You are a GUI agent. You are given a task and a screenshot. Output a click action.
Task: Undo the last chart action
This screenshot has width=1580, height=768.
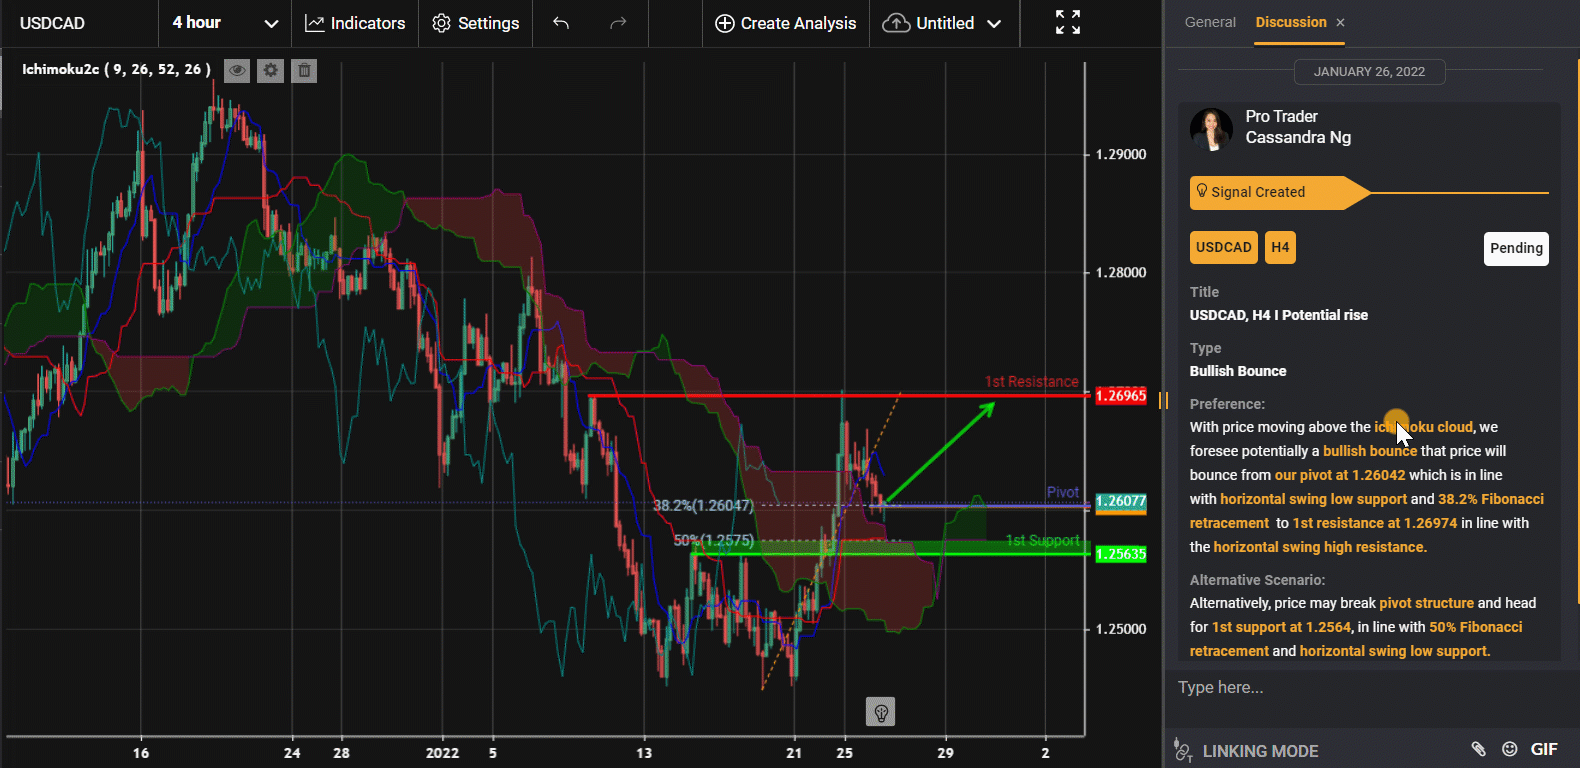(x=561, y=23)
